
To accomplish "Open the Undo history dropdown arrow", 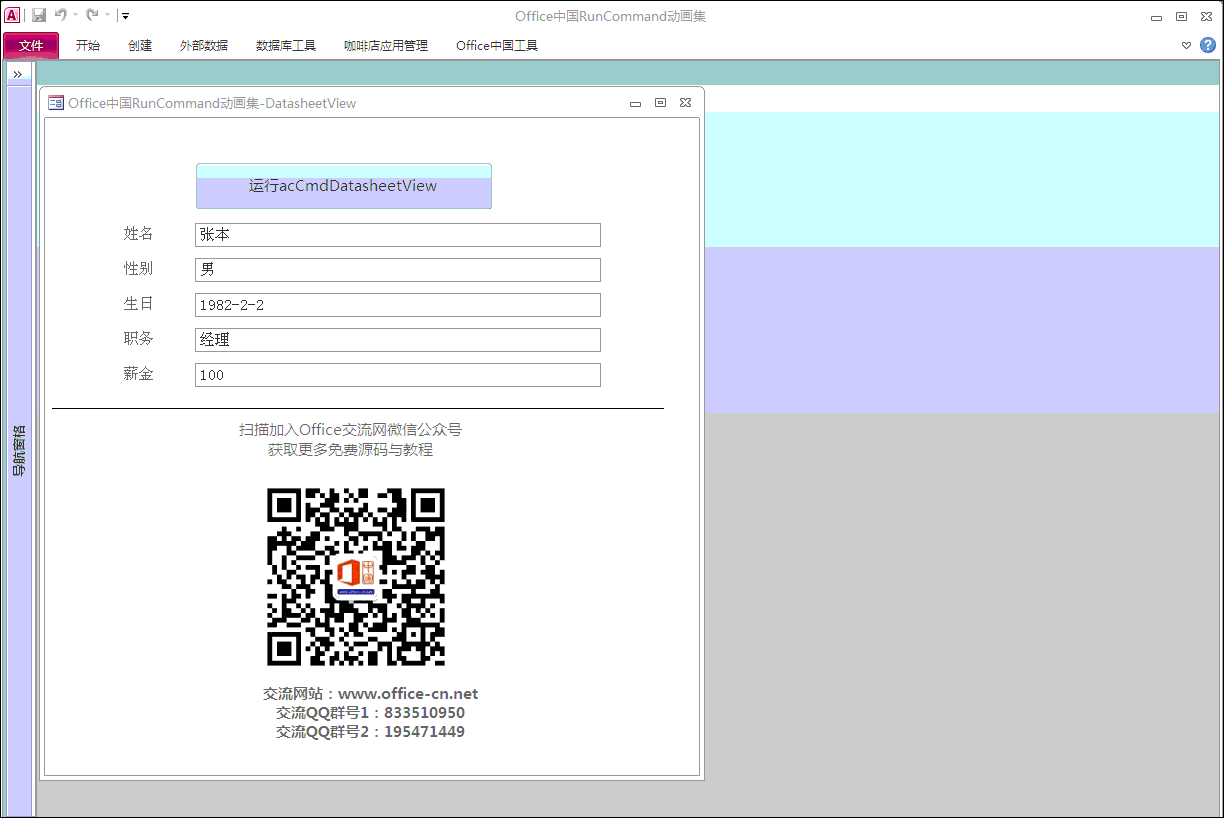I will [x=75, y=16].
